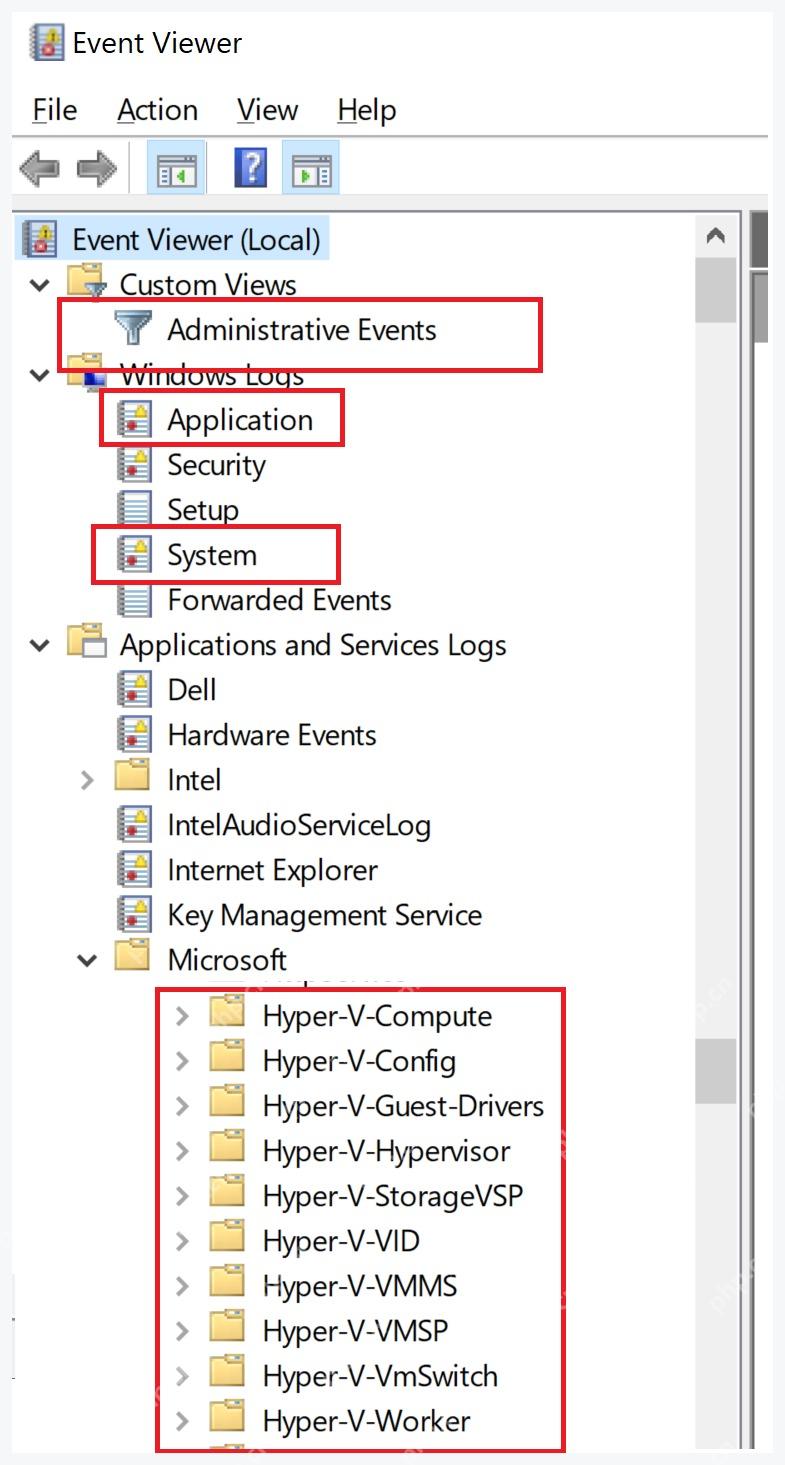The image size is (785, 1465).
Task: Select the System log label
Action: point(212,554)
